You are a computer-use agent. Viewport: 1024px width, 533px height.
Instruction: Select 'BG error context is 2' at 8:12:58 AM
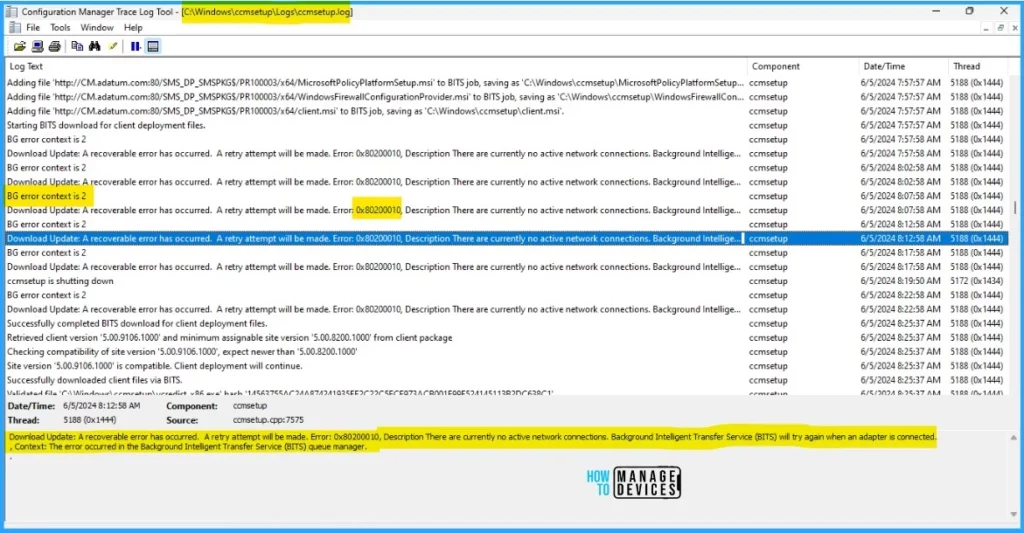tap(507, 224)
